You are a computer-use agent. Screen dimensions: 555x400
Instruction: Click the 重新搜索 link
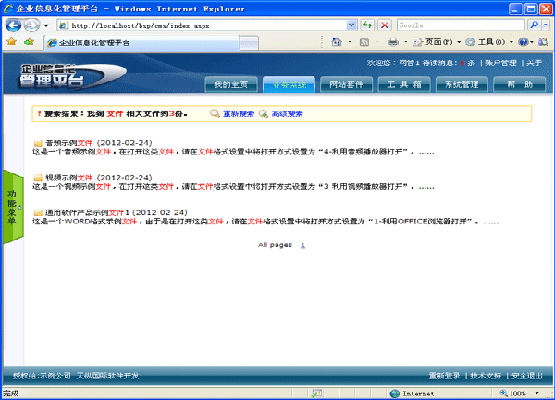point(238,114)
